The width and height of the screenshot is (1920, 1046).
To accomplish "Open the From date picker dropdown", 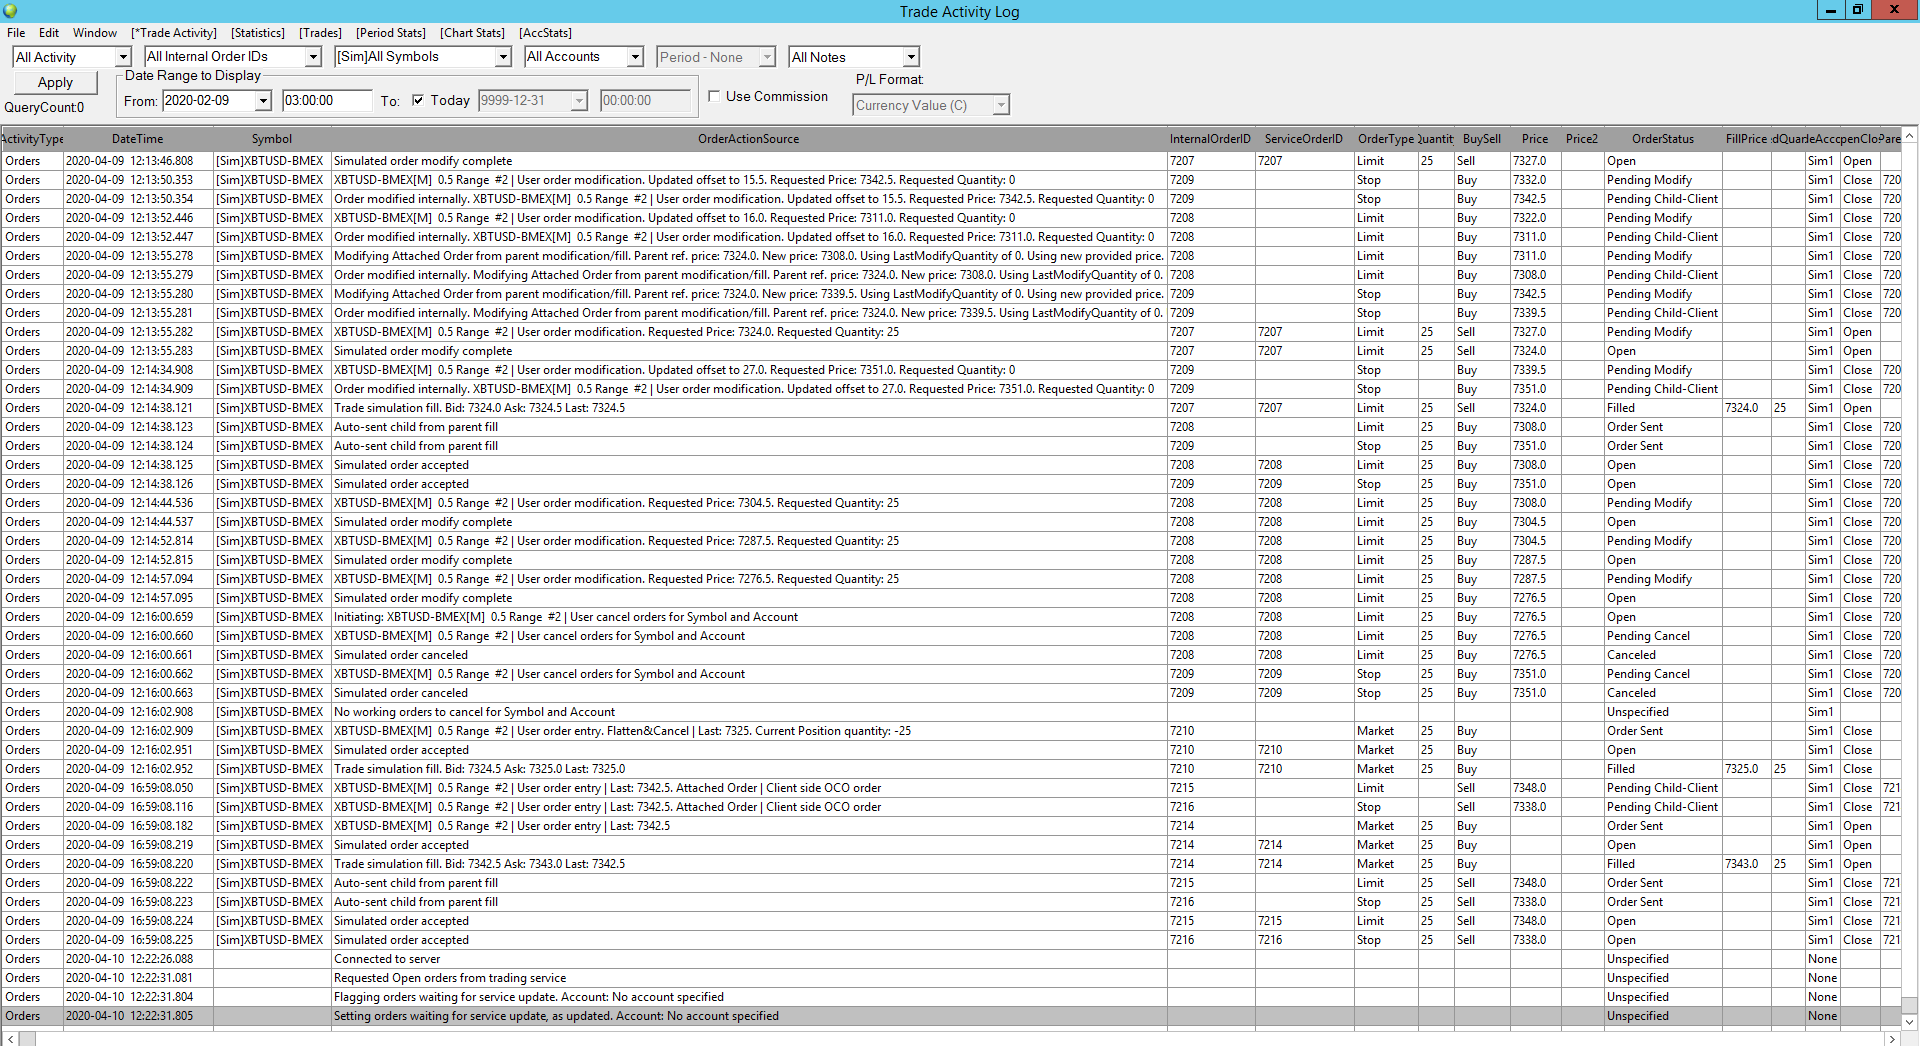I will [x=263, y=101].
